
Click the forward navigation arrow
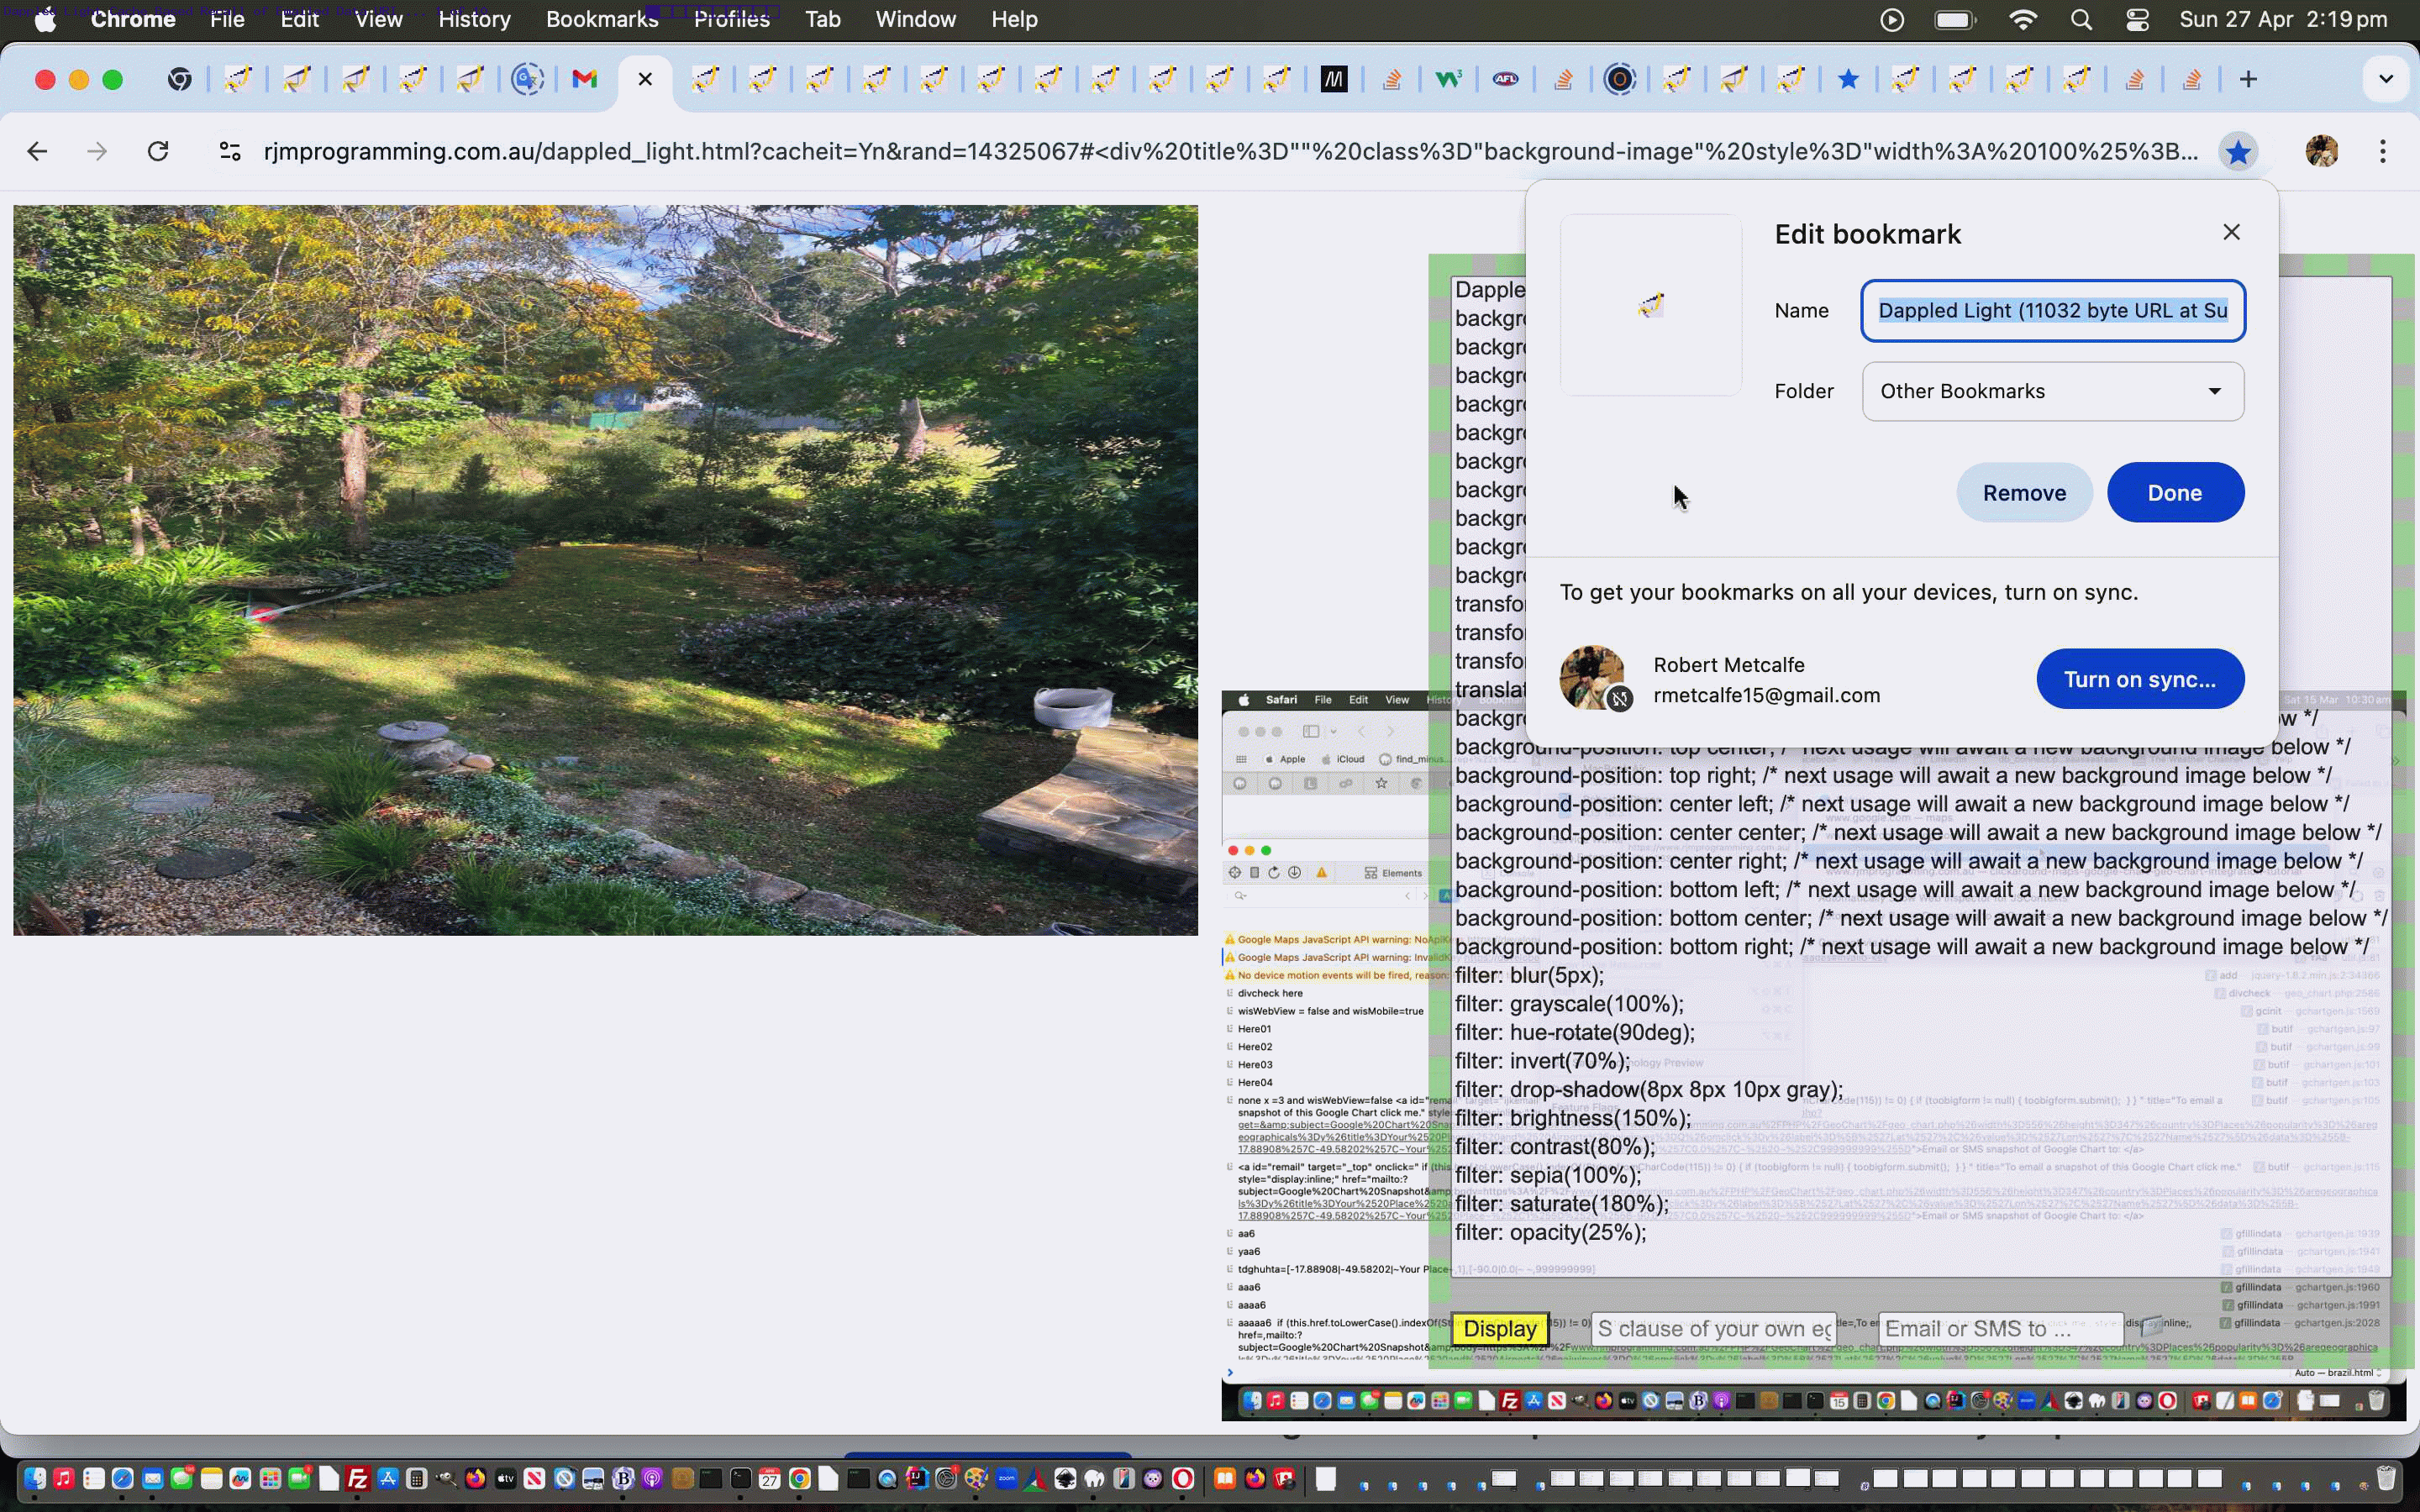[97, 152]
